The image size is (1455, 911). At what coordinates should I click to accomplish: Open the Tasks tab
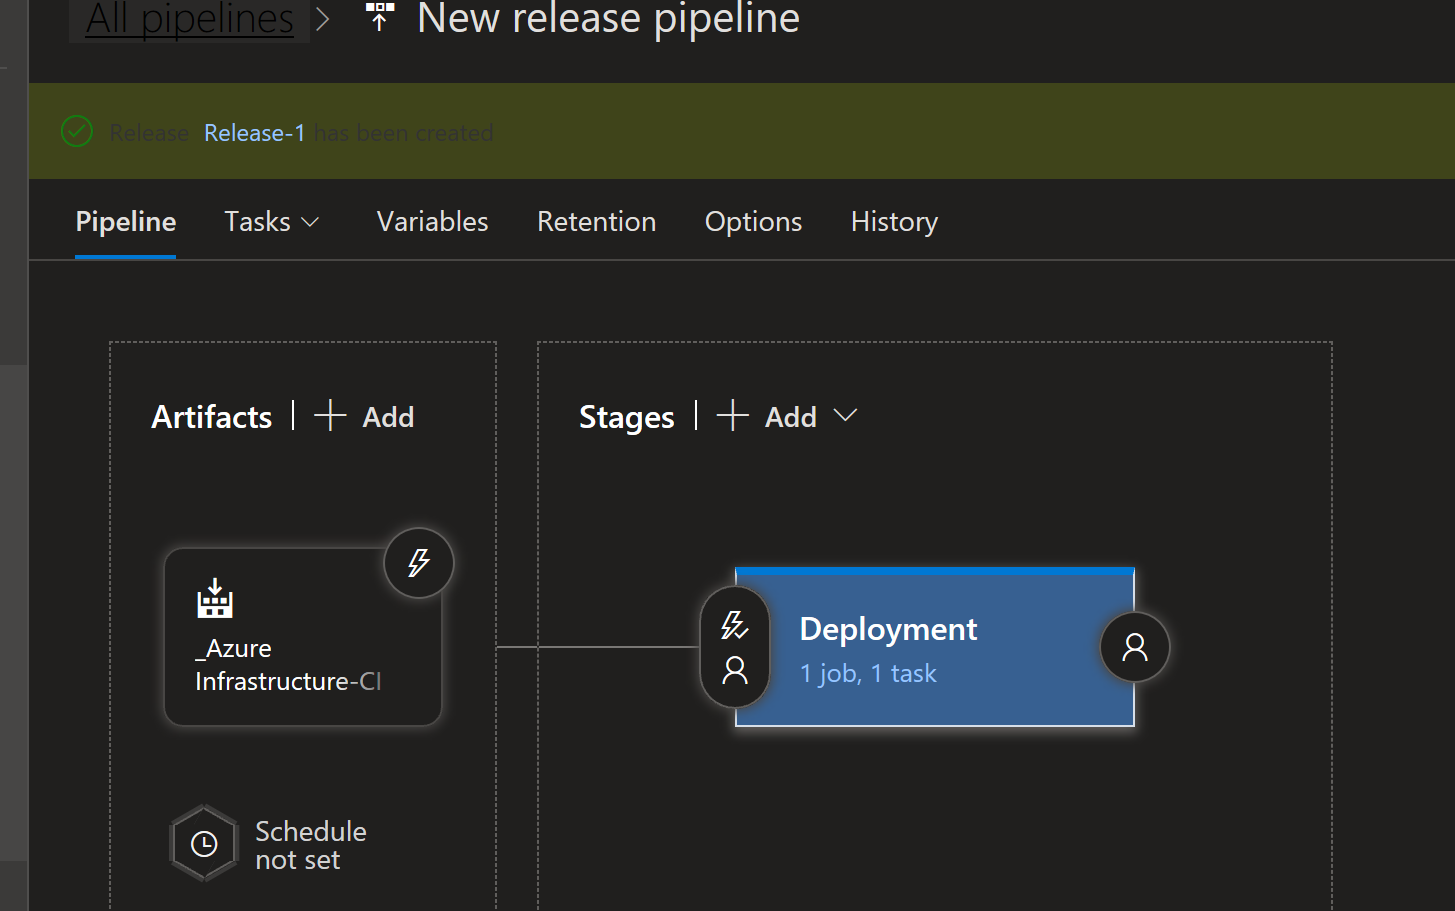coord(257,222)
